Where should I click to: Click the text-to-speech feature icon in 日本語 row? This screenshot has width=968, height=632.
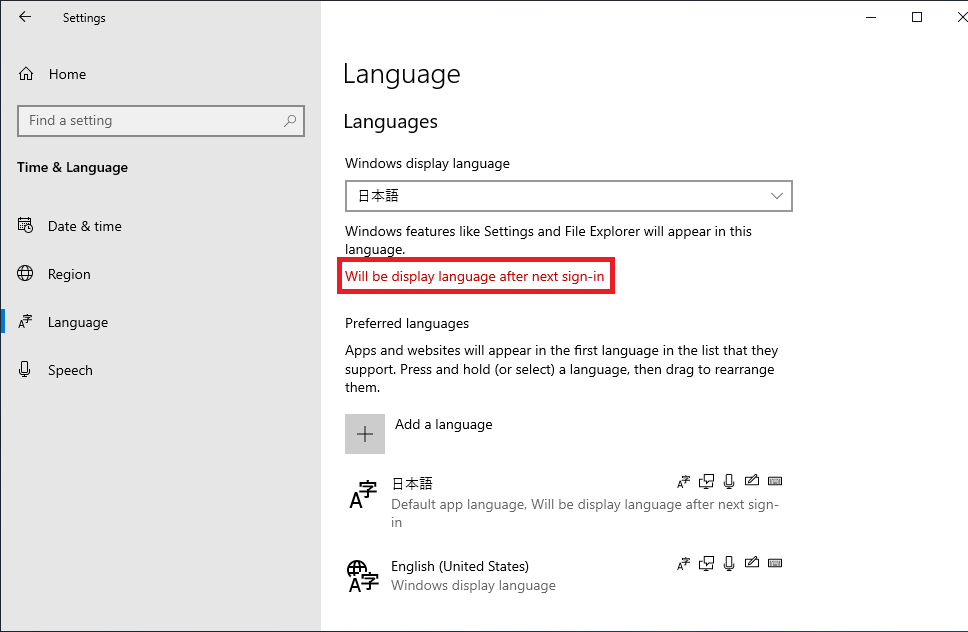[x=706, y=481]
